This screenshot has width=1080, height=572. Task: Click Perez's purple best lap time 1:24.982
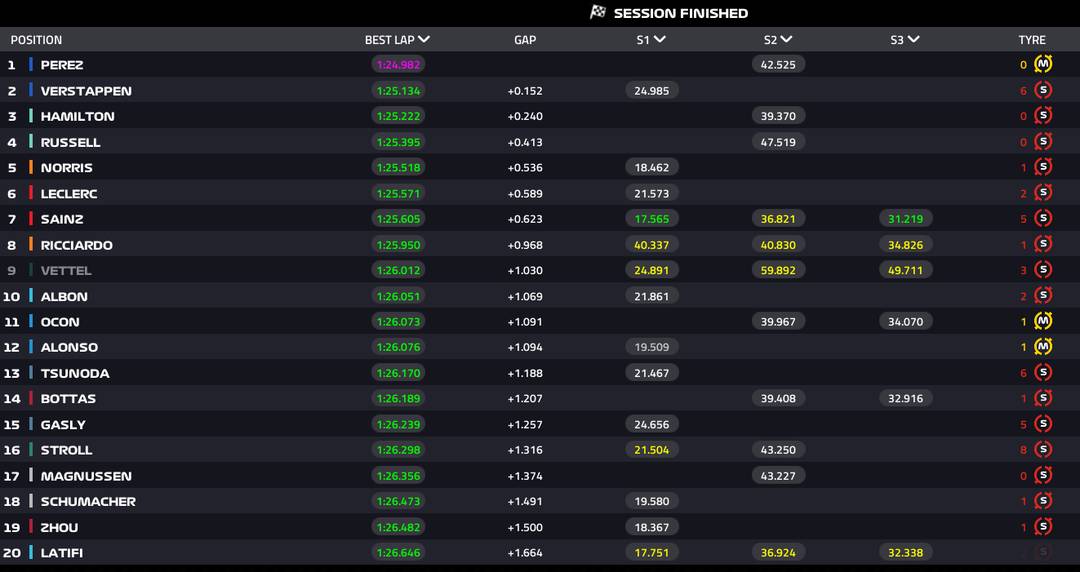point(399,64)
